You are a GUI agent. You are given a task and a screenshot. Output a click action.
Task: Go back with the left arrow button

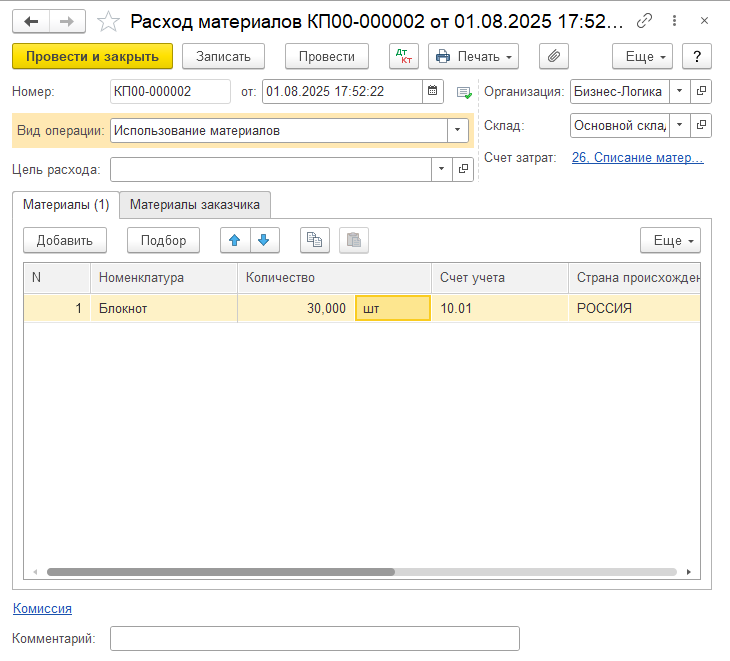[x=31, y=21]
